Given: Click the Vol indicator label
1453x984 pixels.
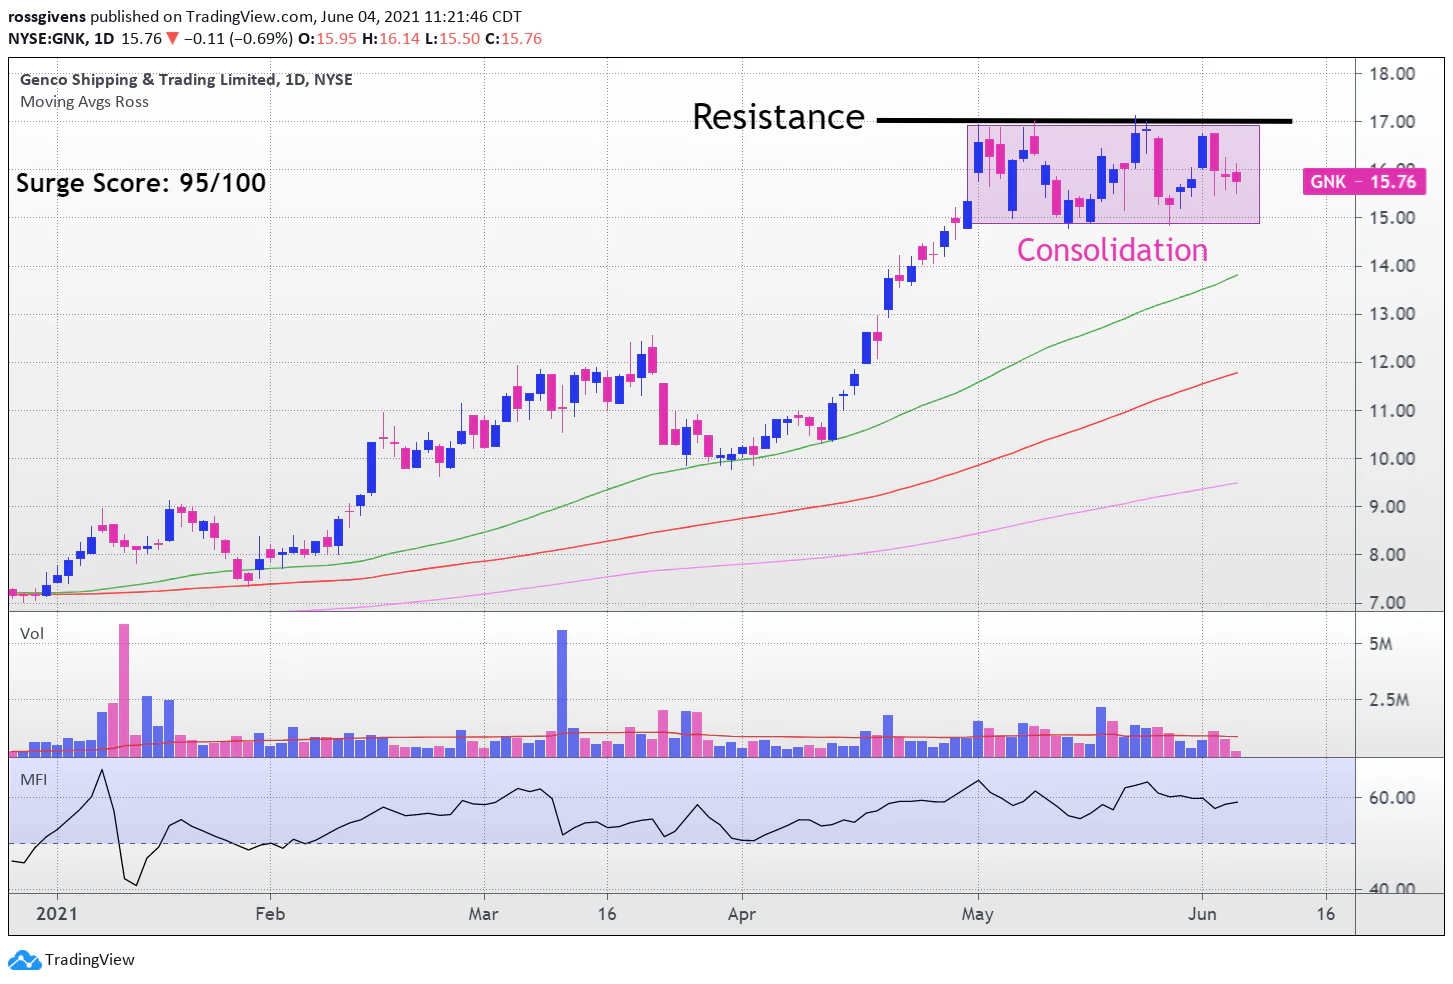Looking at the screenshot, I should pos(32,633).
